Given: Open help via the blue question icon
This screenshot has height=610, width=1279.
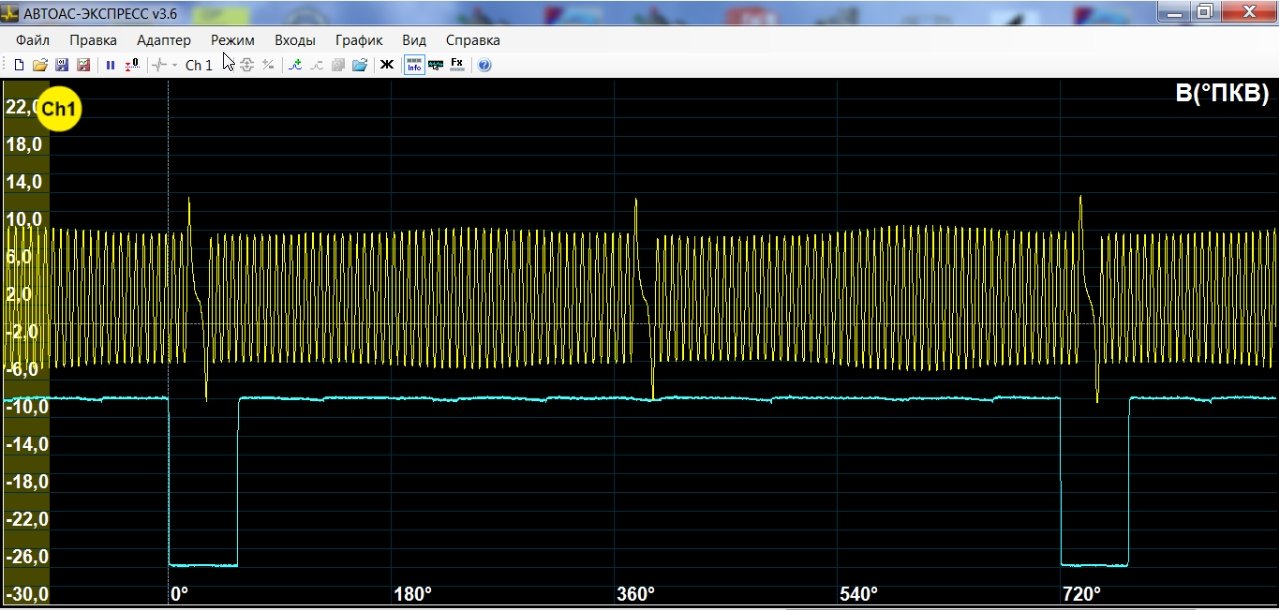Looking at the screenshot, I should tap(484, 65).
